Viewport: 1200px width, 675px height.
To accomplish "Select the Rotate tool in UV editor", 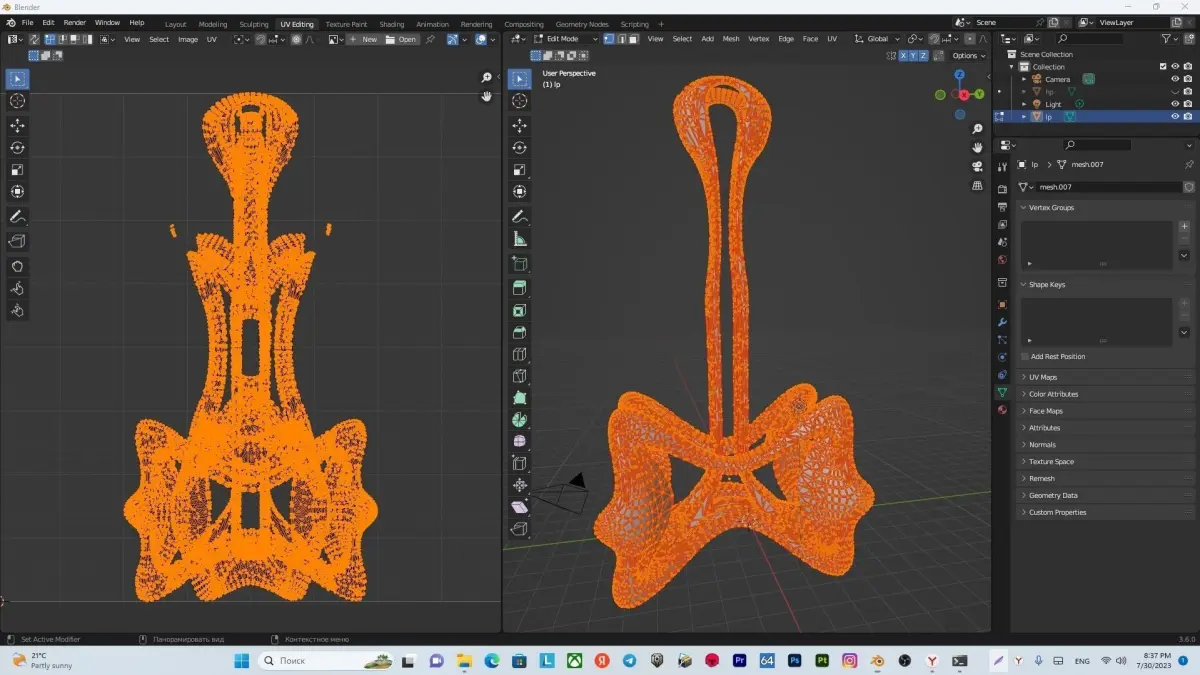I will 17,147.
